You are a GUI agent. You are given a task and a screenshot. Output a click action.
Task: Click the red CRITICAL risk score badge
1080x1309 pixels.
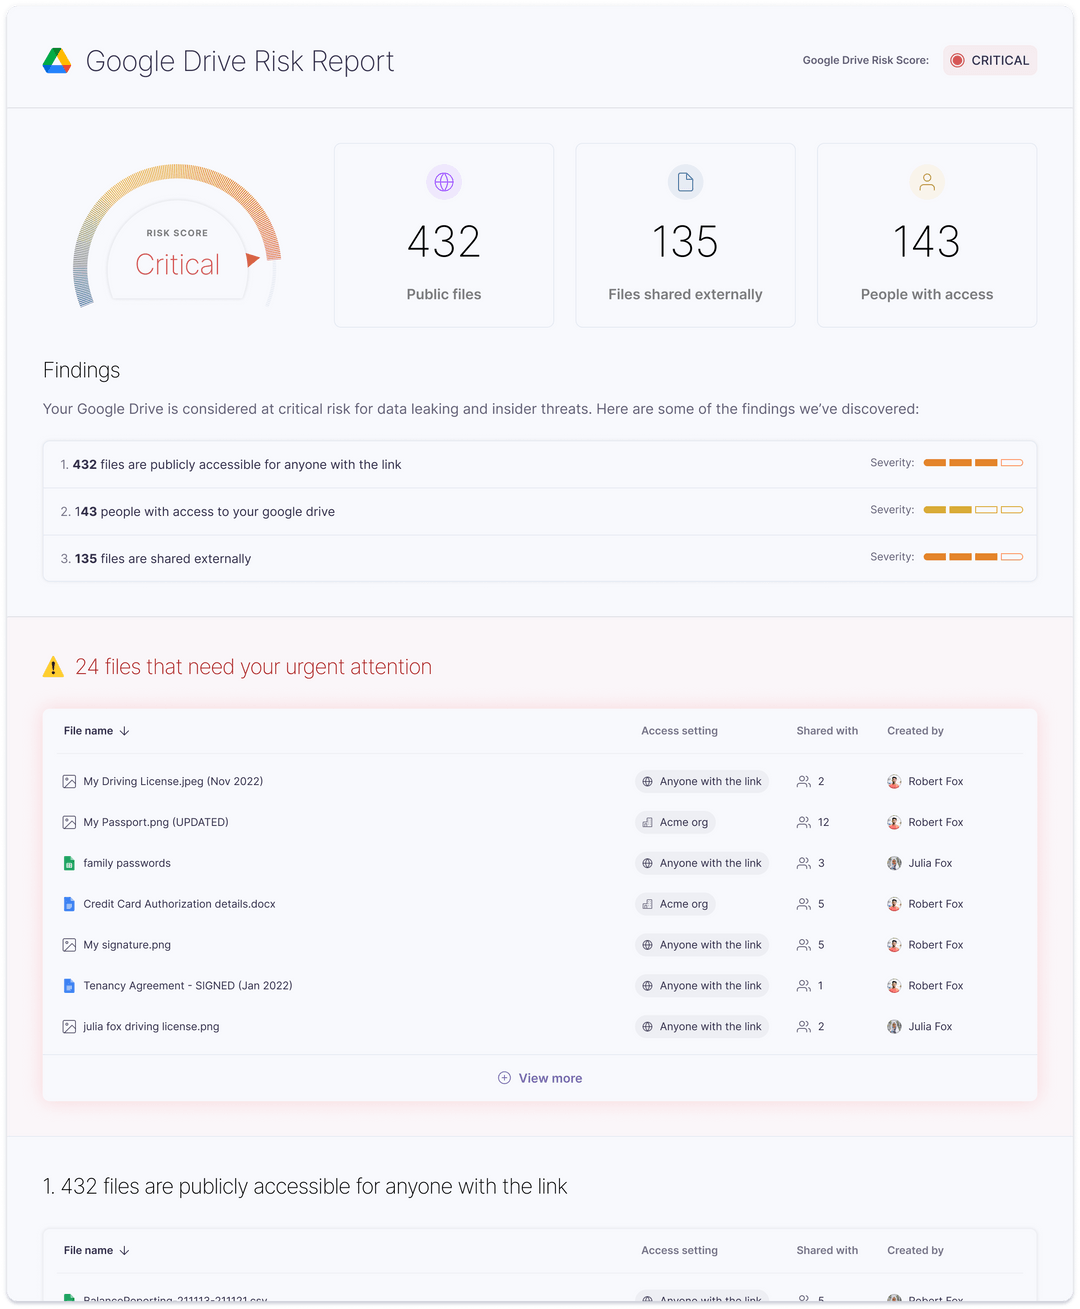[990, 60]
